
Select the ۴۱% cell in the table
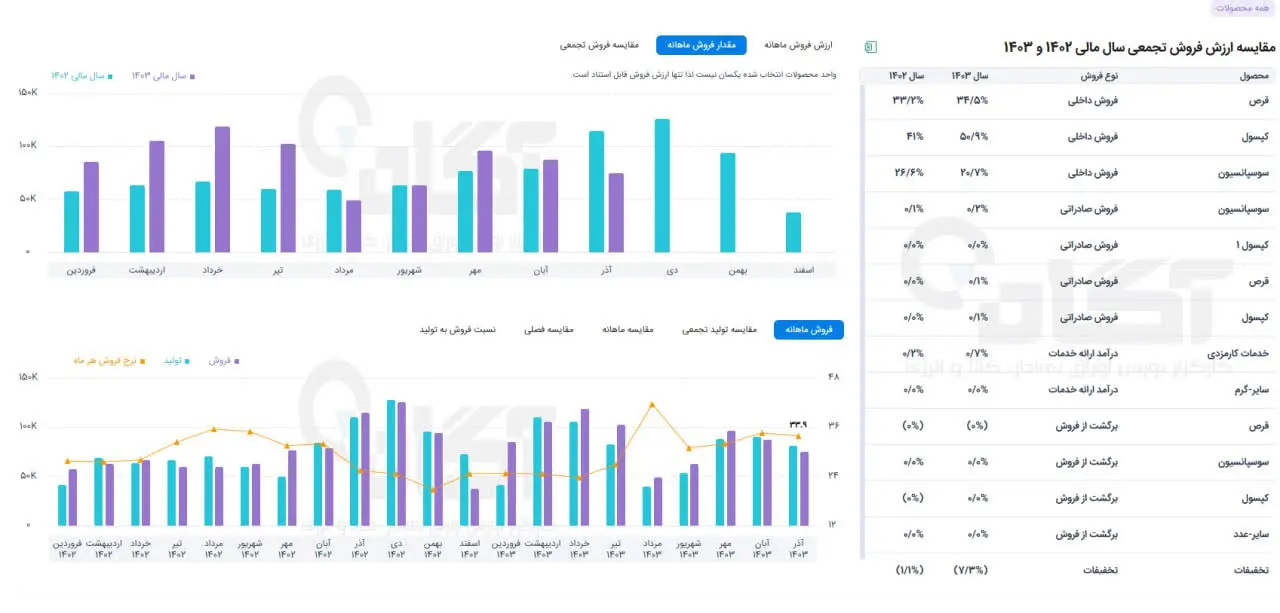(914, 136)
